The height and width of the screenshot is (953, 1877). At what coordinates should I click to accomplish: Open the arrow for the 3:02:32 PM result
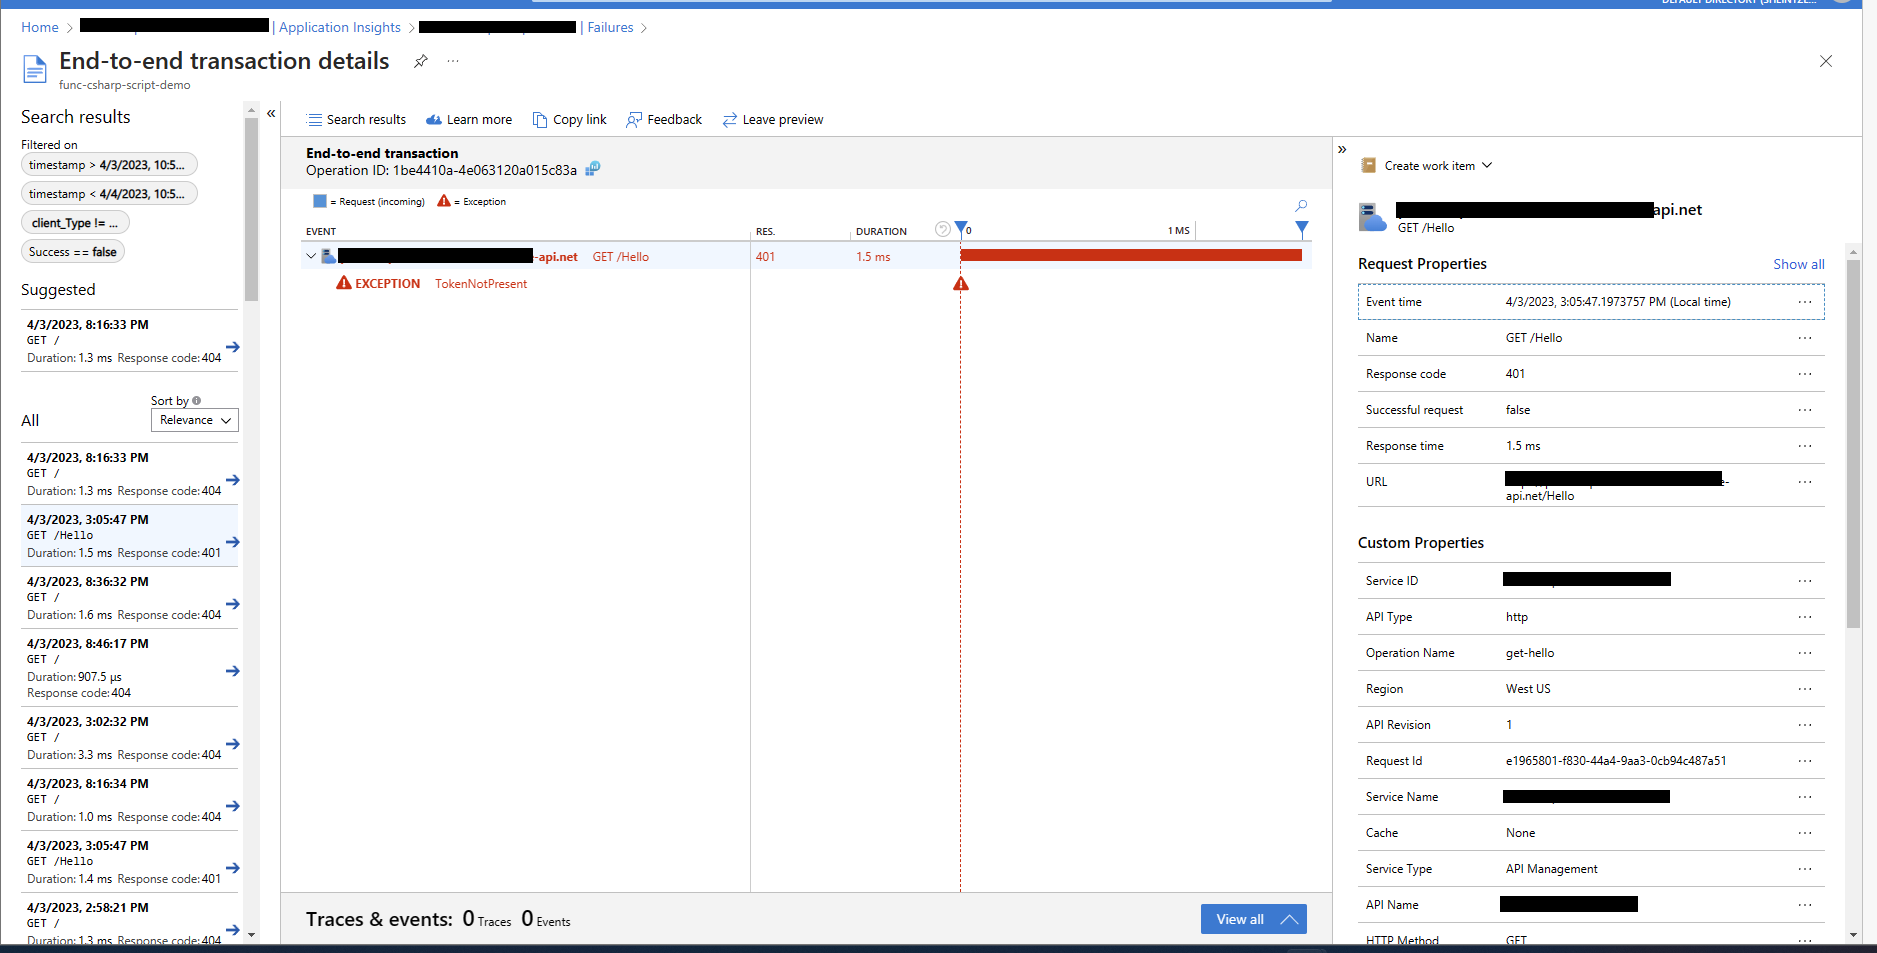tap(233, 744)
